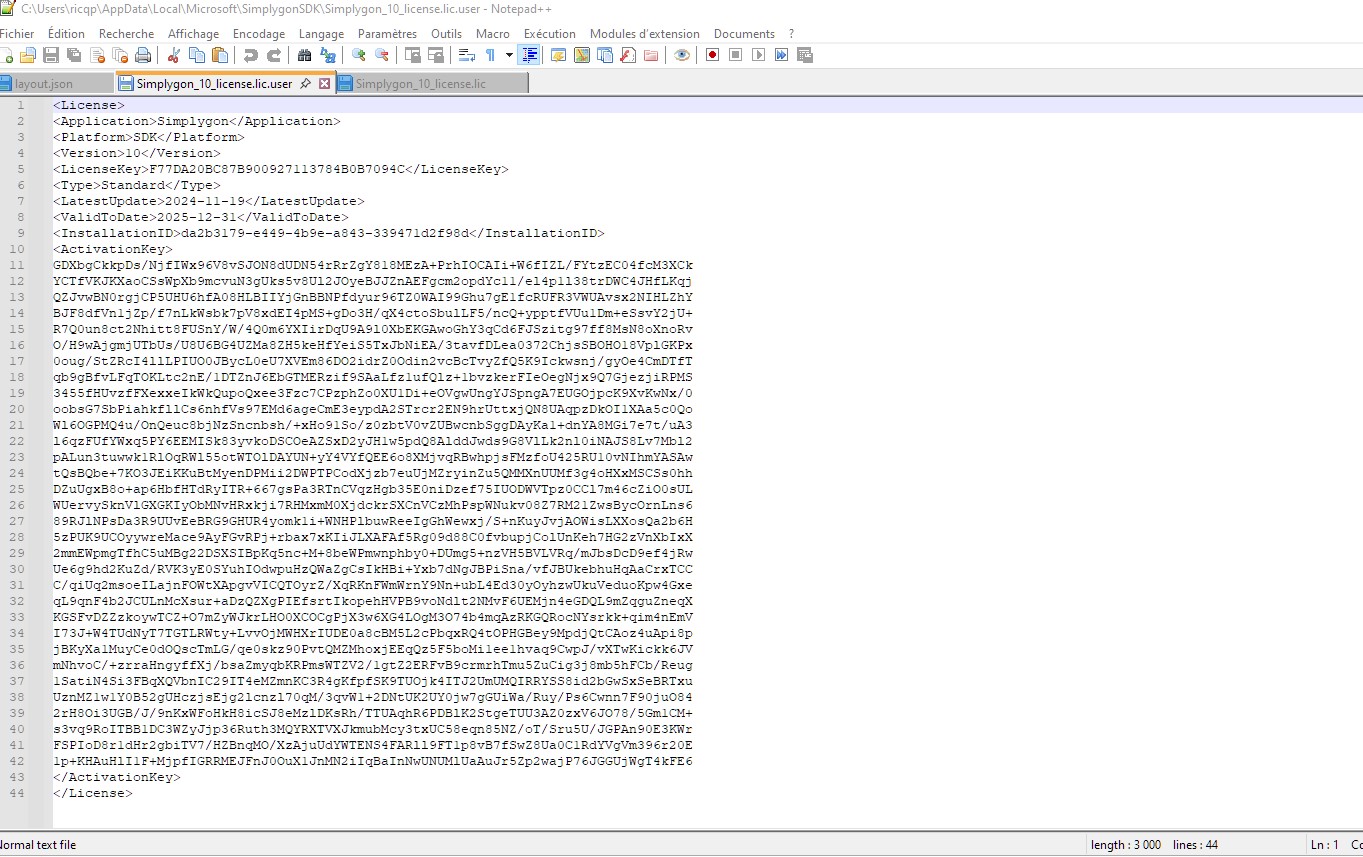Zoom in using the magnifier plus icon

(x=359, y=55)
